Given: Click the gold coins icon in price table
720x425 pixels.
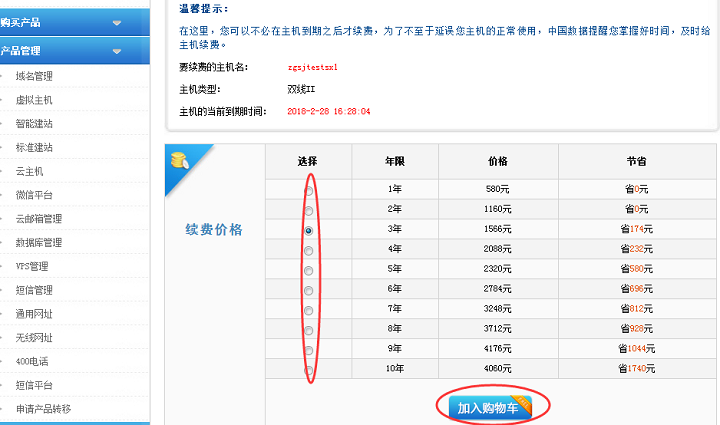Looking at the screenshot, I should pyautogui.click(x=180, y=159).
